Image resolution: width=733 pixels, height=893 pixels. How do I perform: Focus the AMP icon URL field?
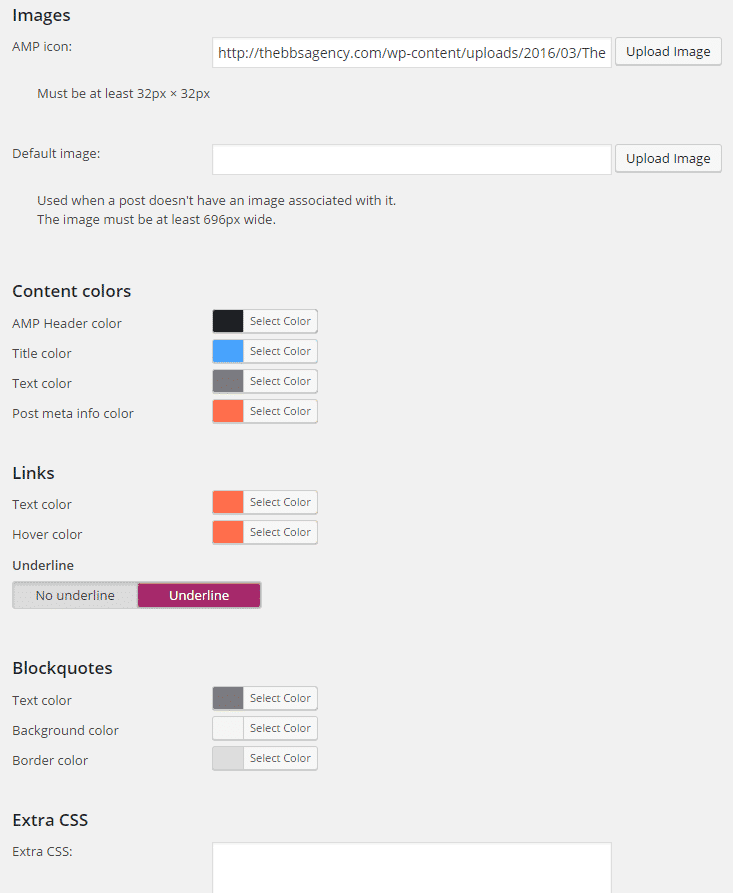coord(412,52)
